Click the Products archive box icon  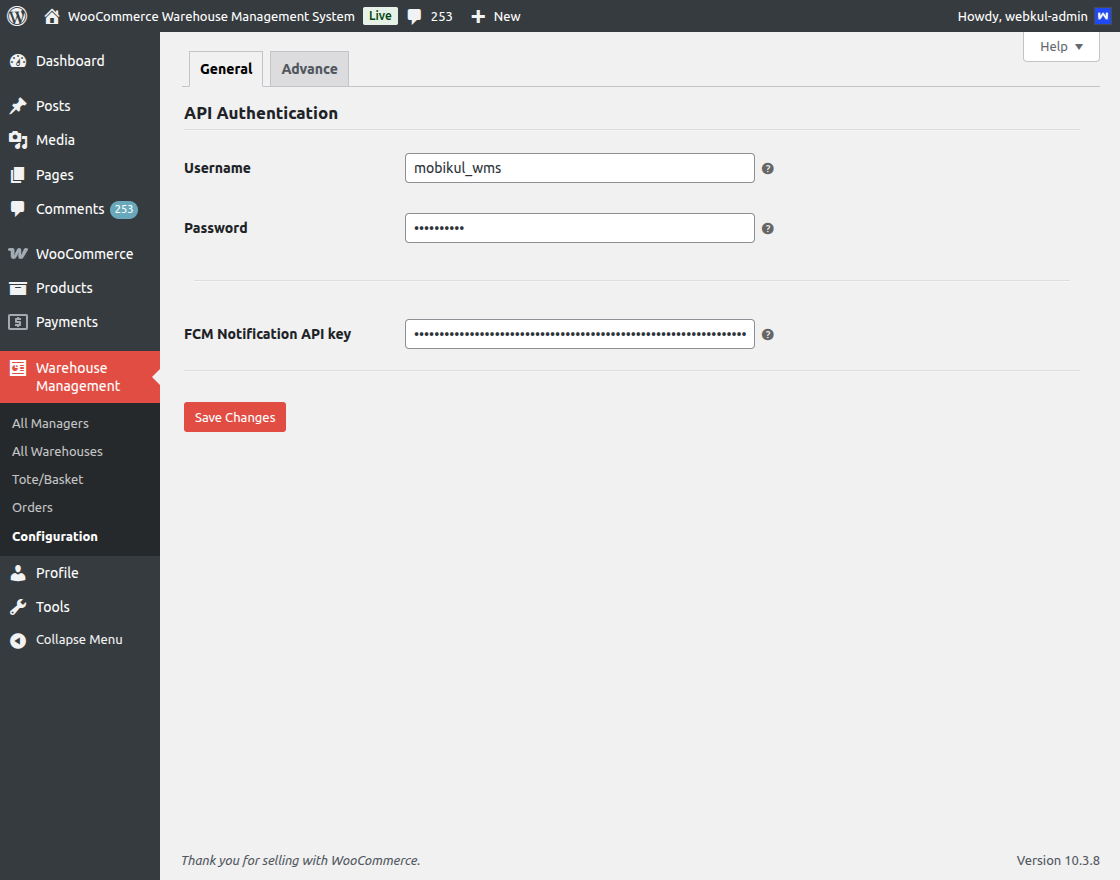(x=18, y=288)
